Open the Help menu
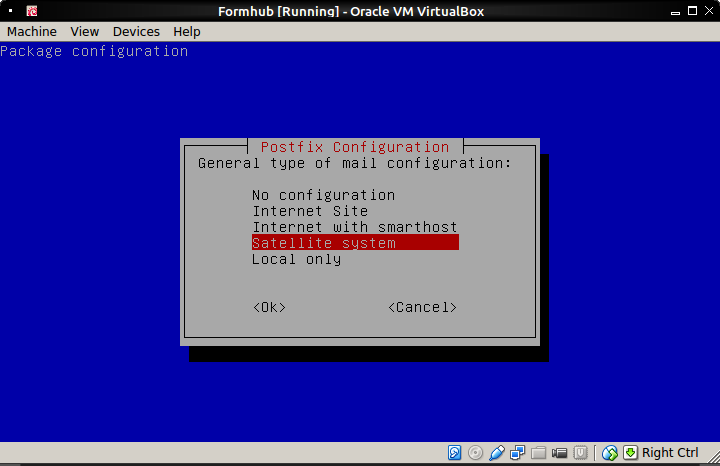 (186, 31)
